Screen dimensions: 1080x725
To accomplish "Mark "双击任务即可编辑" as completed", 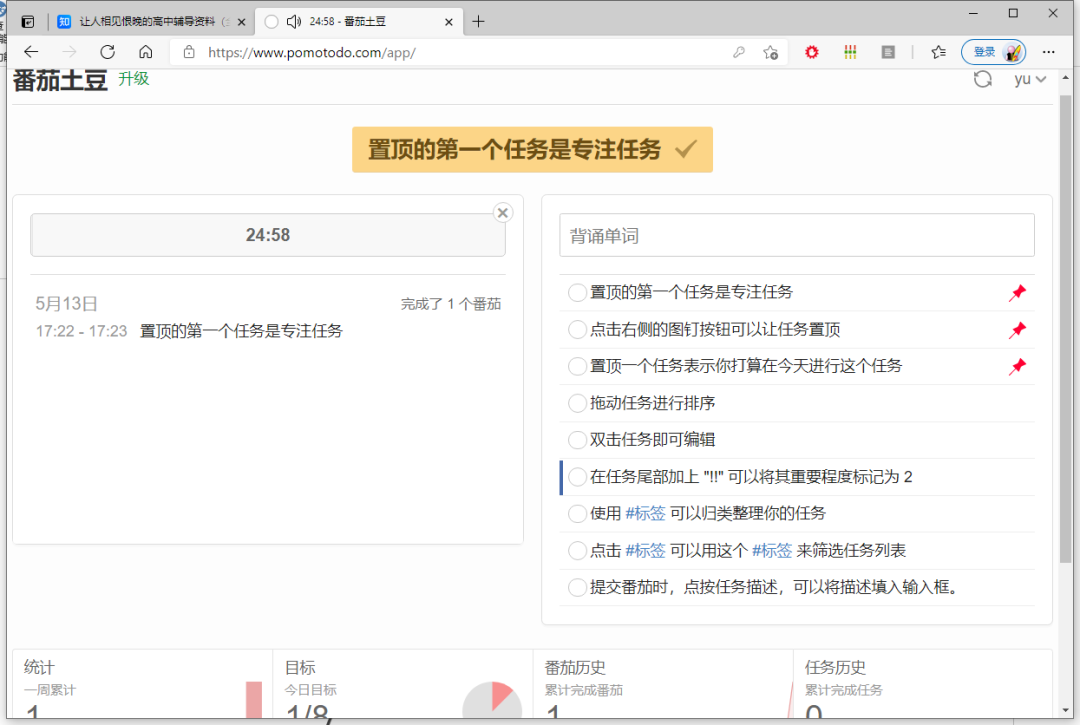I will click(577, 440).
